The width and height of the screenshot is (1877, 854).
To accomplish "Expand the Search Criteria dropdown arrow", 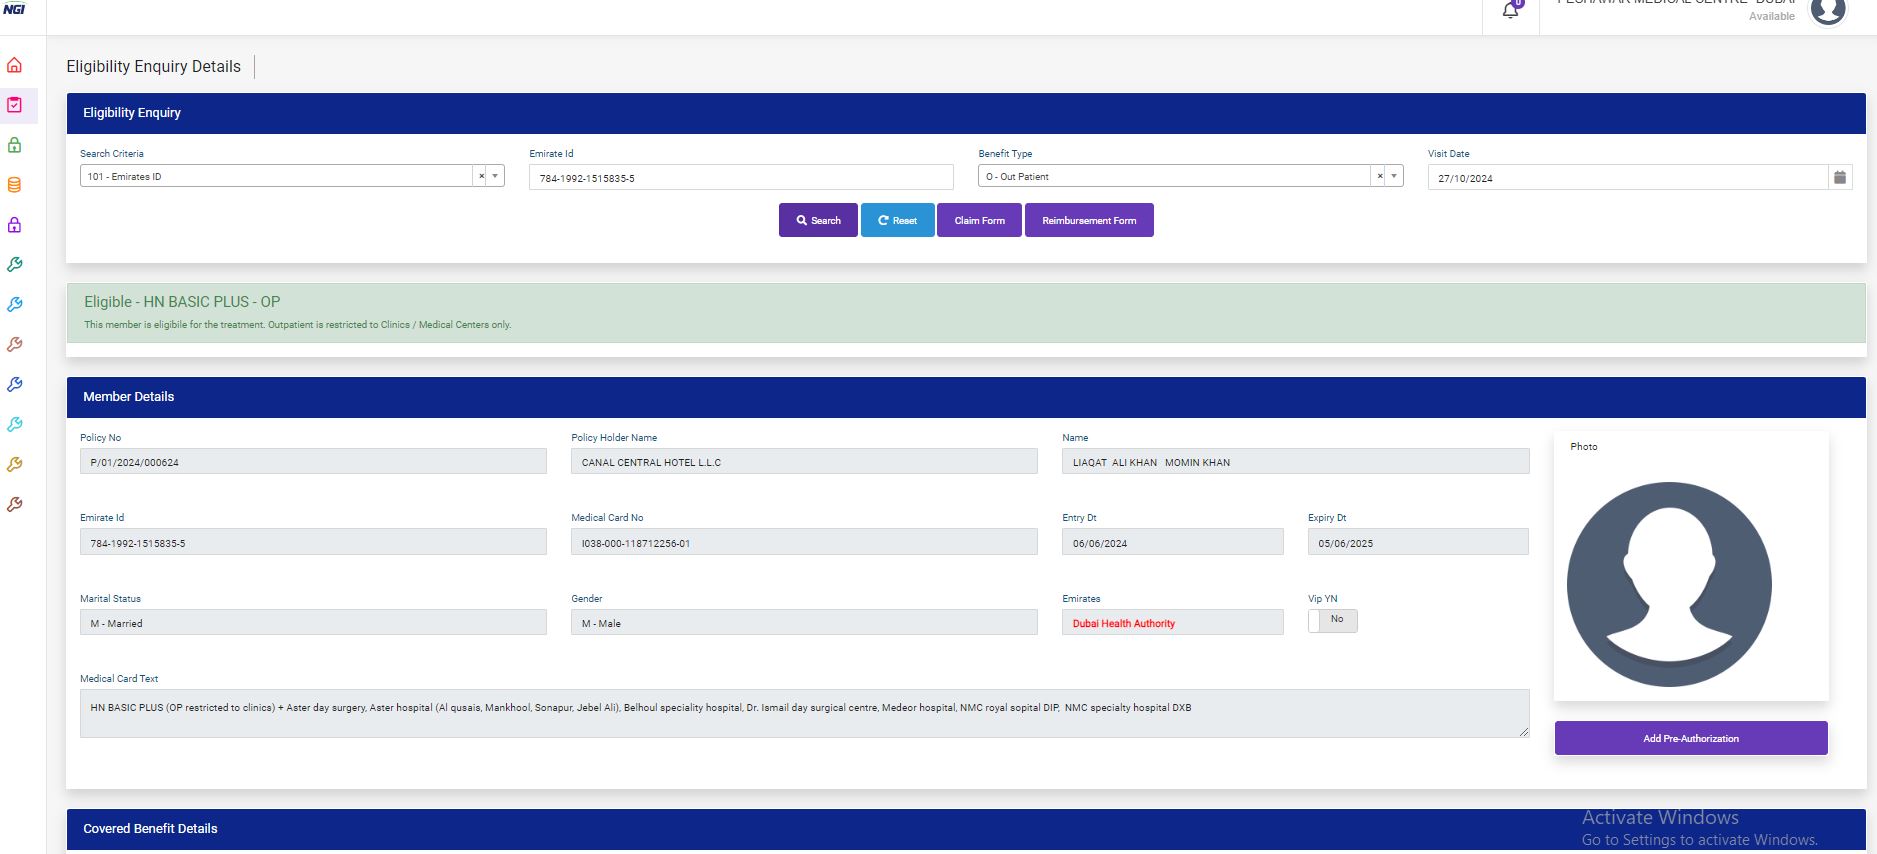I will click(x=495, y=176).
